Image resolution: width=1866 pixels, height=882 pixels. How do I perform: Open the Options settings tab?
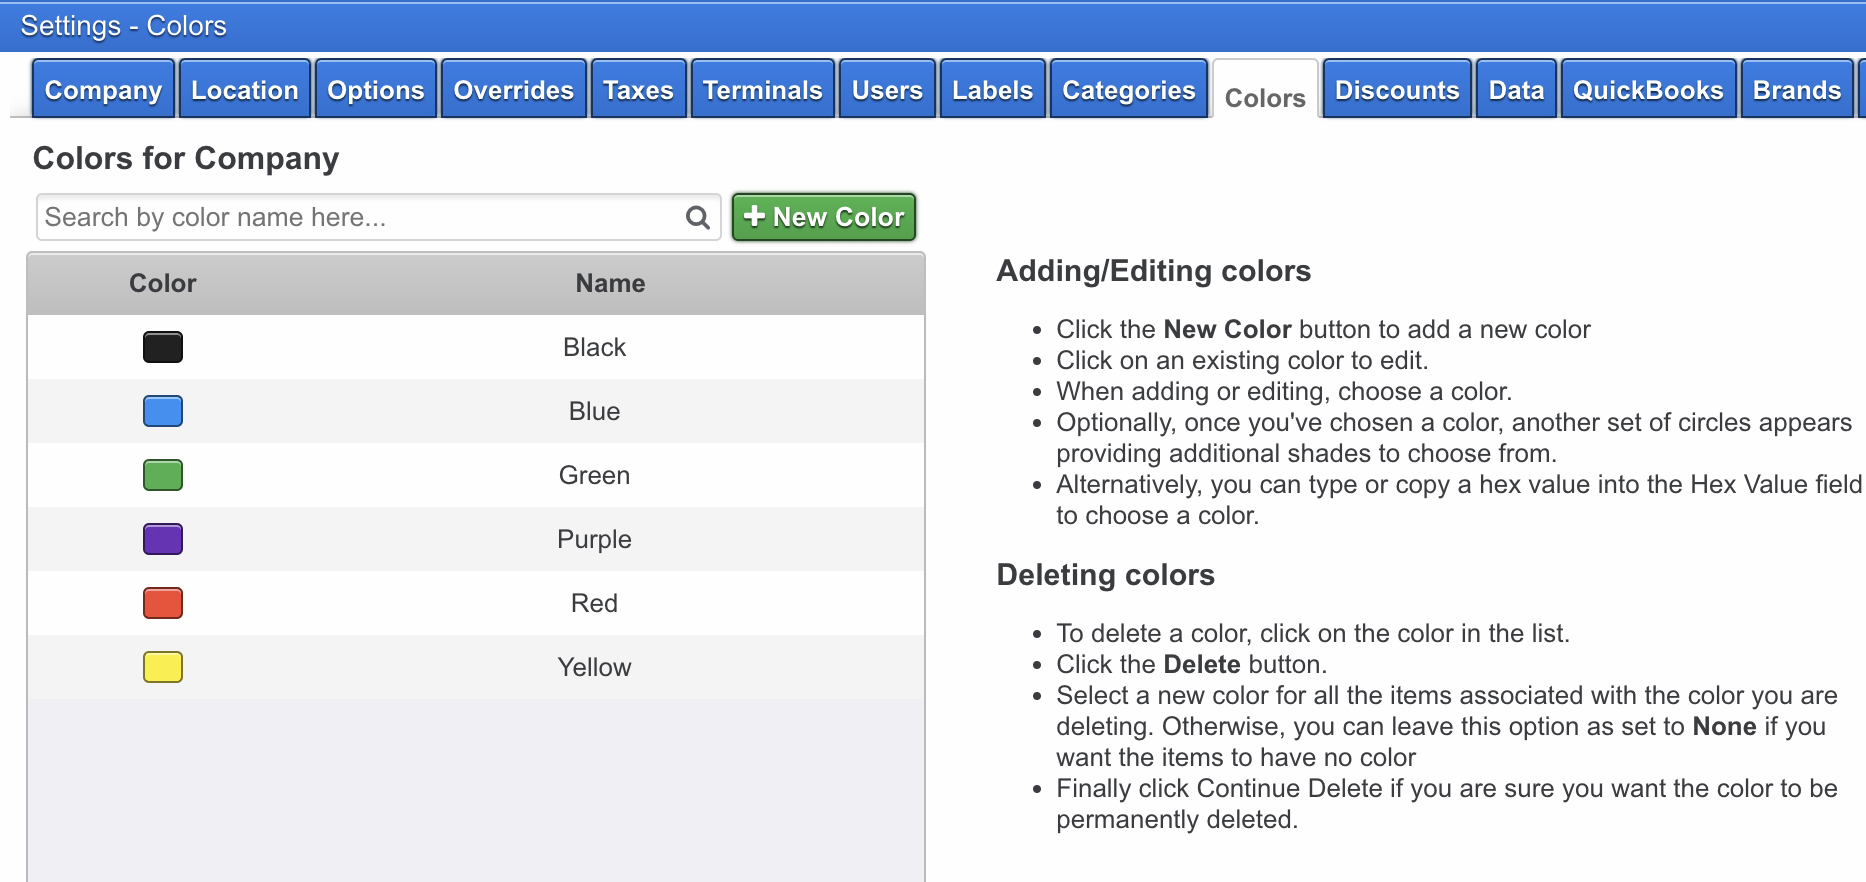pyautogui.click(x=376, y=90)
